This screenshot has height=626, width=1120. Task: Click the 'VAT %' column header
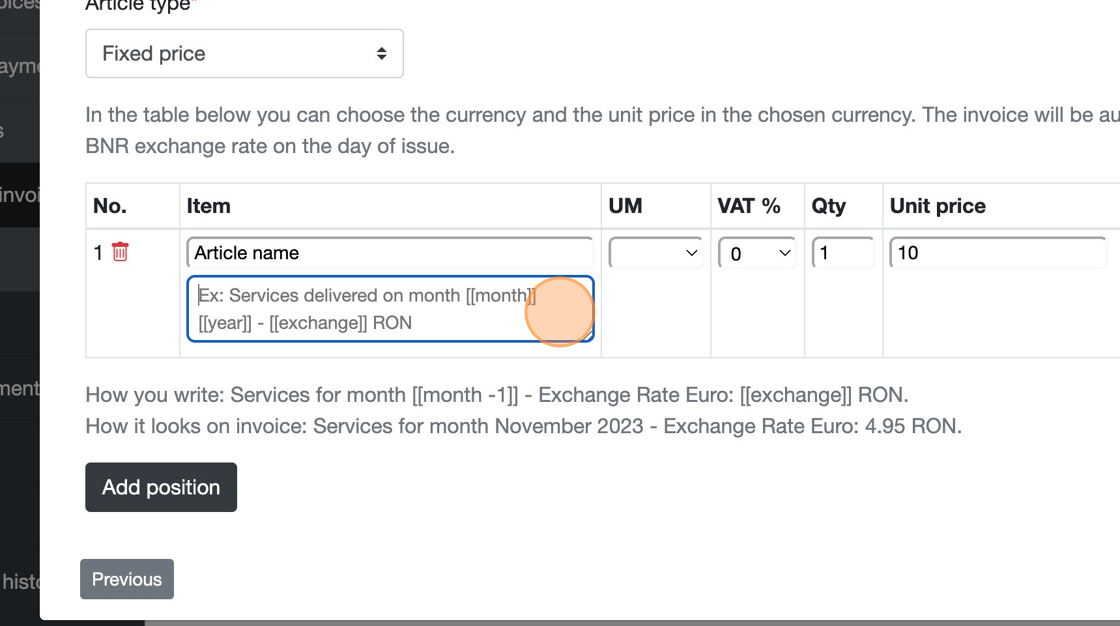coord(749,206)
